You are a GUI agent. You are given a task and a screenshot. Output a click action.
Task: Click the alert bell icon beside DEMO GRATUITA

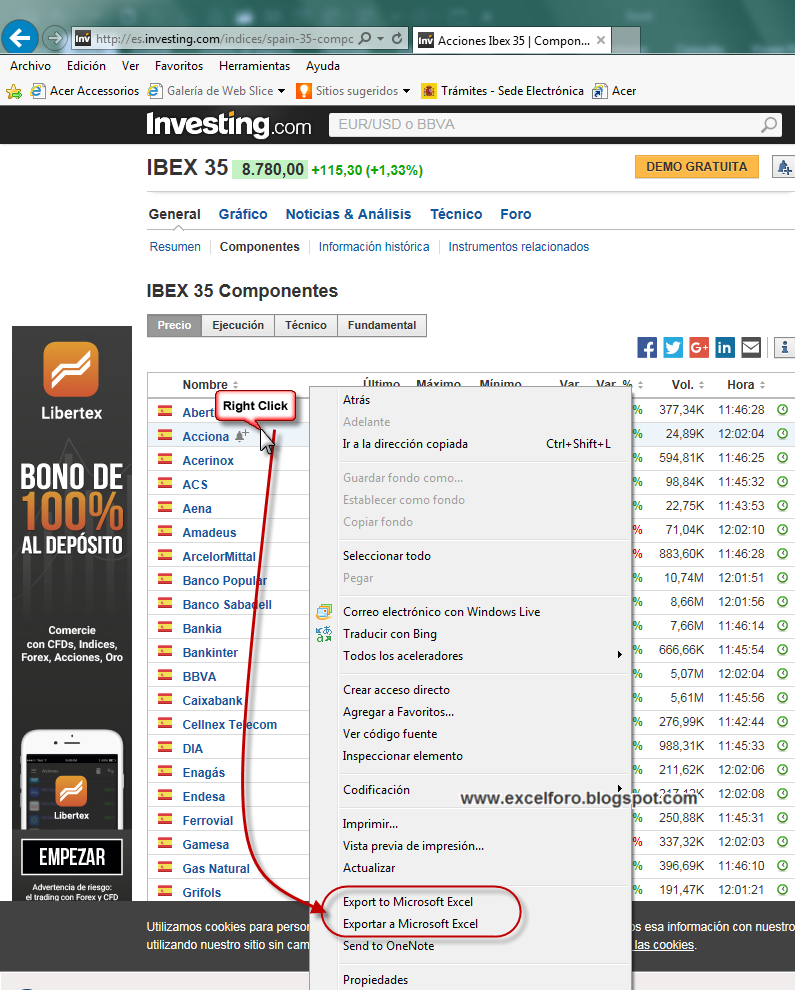(784, 167)
